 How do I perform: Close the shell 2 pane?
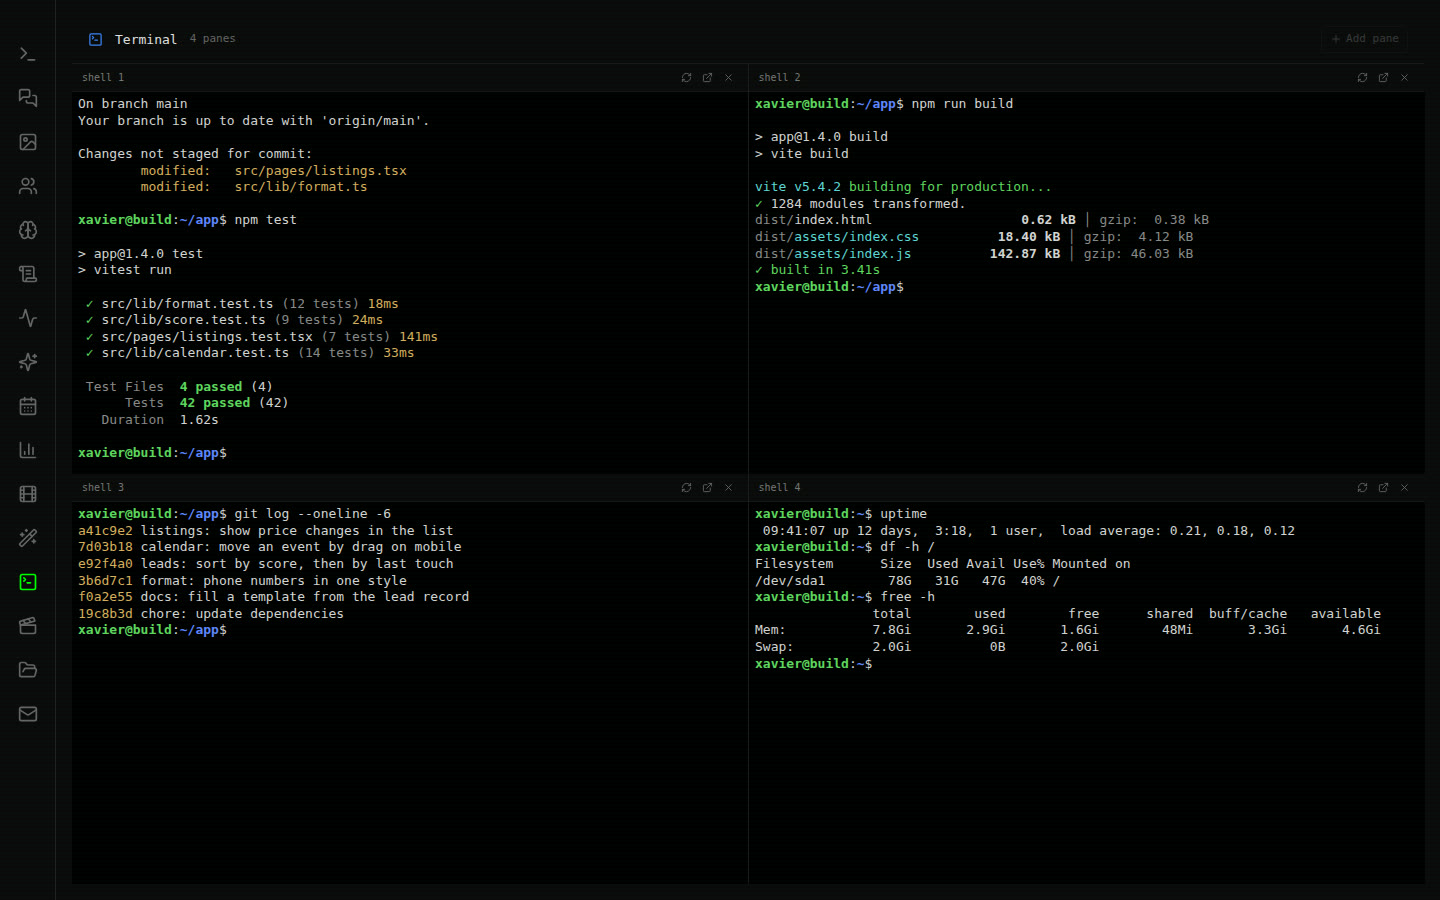tap(1404, 78)
